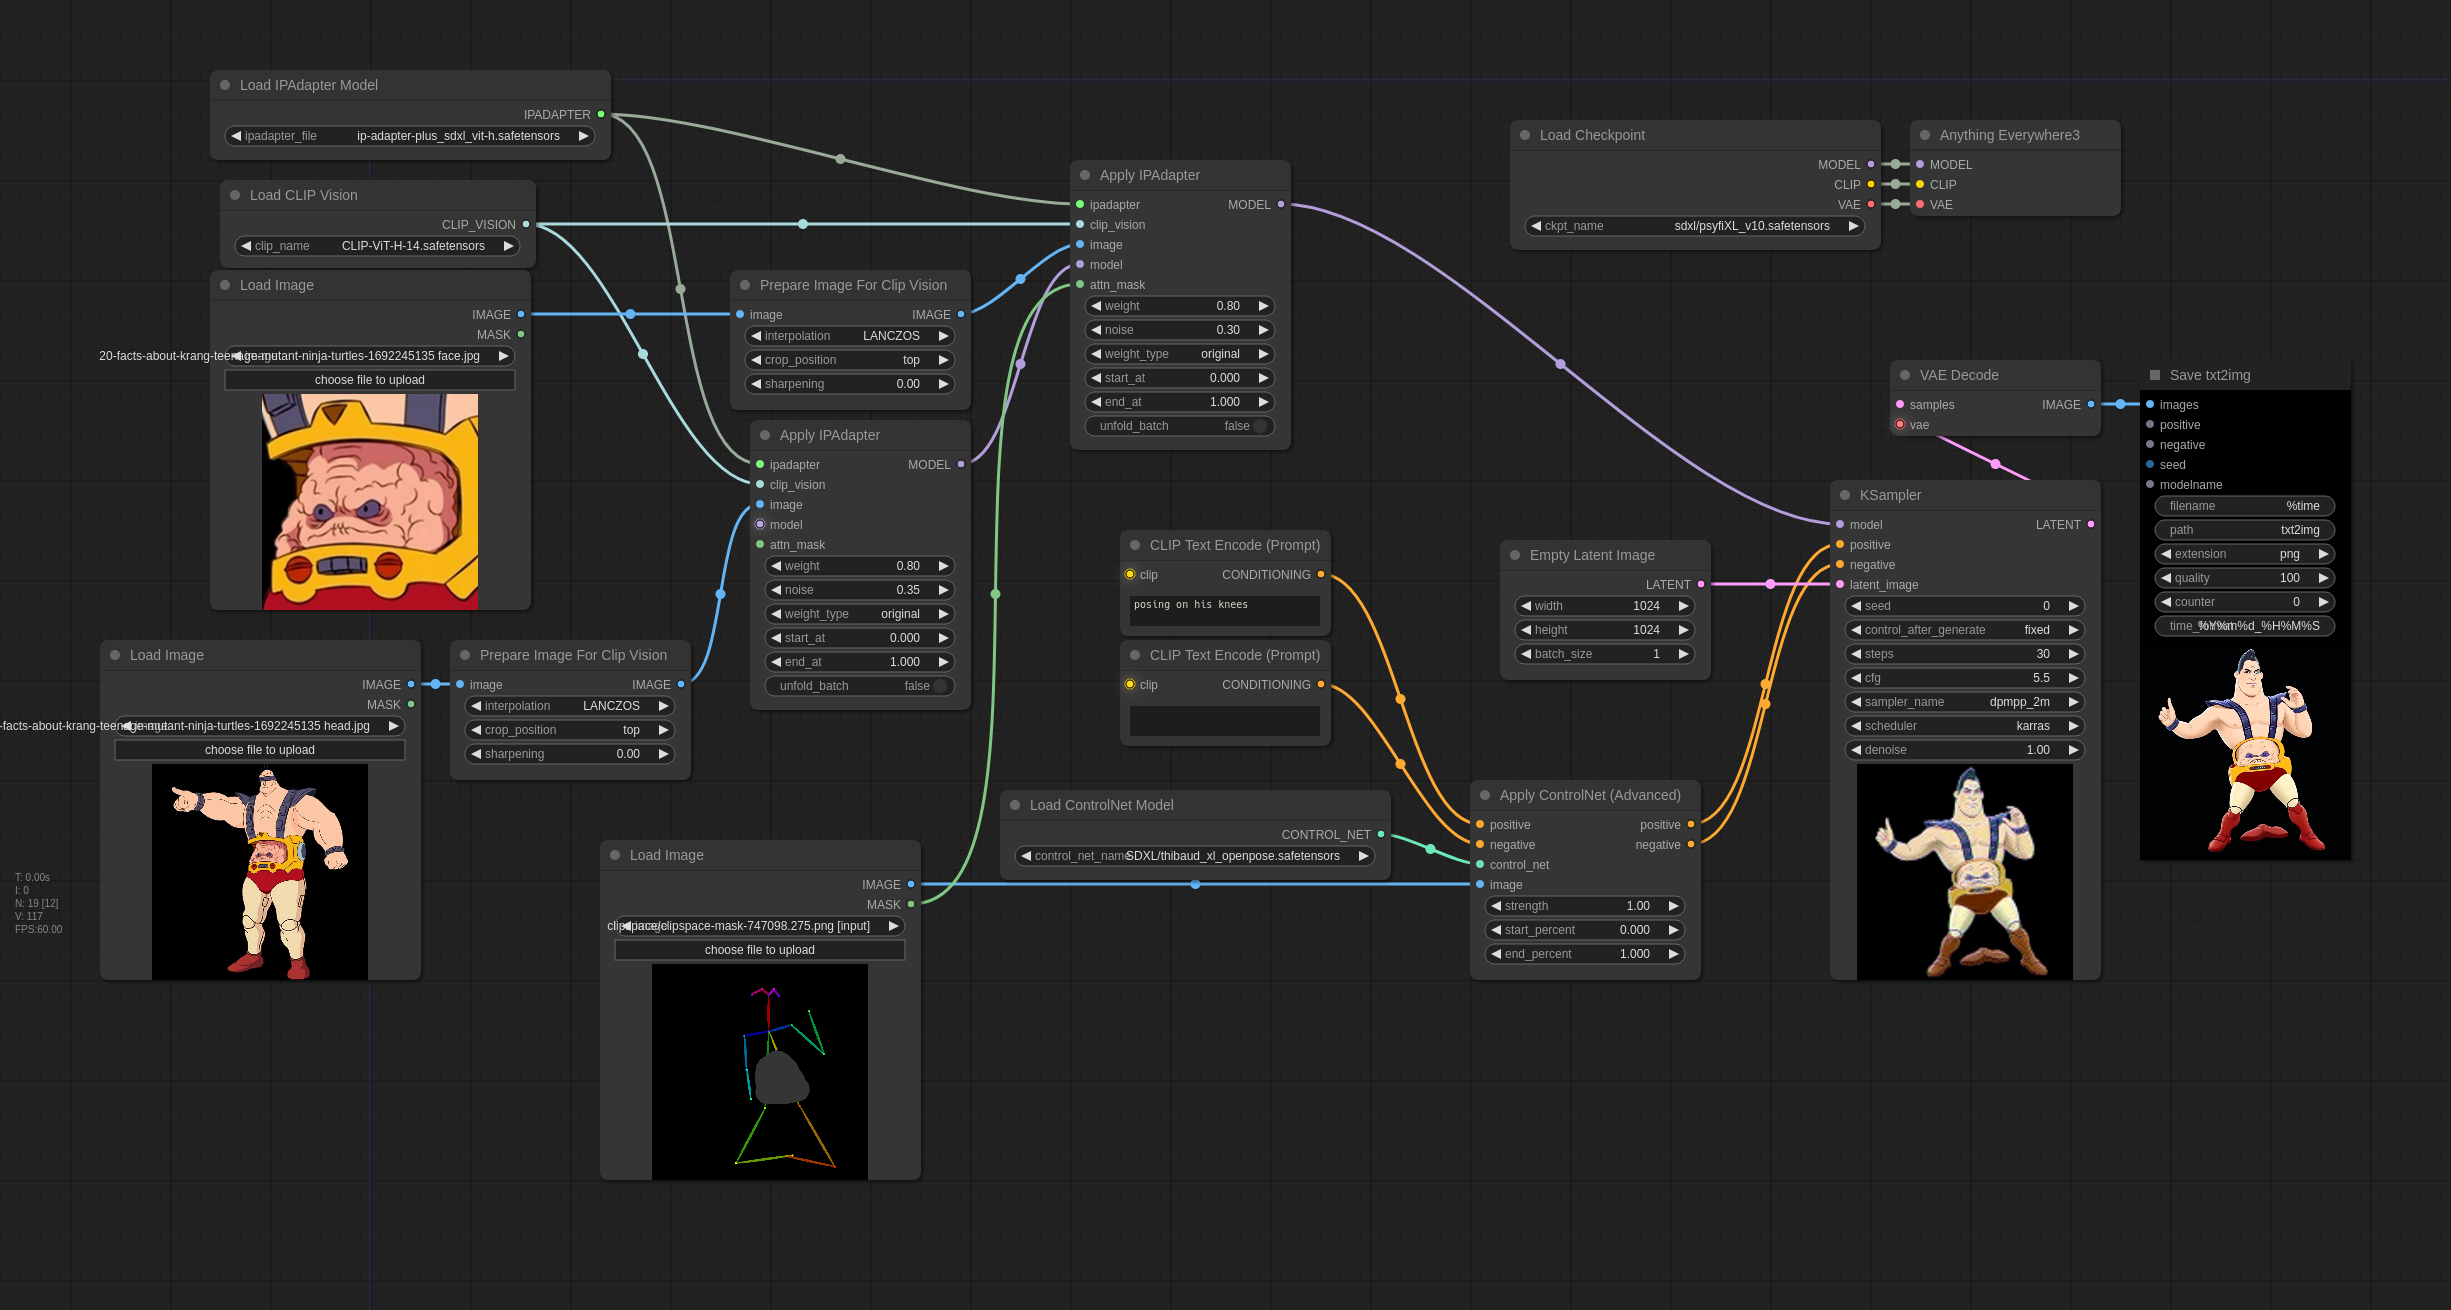Click the Save txt2img images input connector
The height and width of the screenshot is (1310, 2451).
(x=2150, y=404)
